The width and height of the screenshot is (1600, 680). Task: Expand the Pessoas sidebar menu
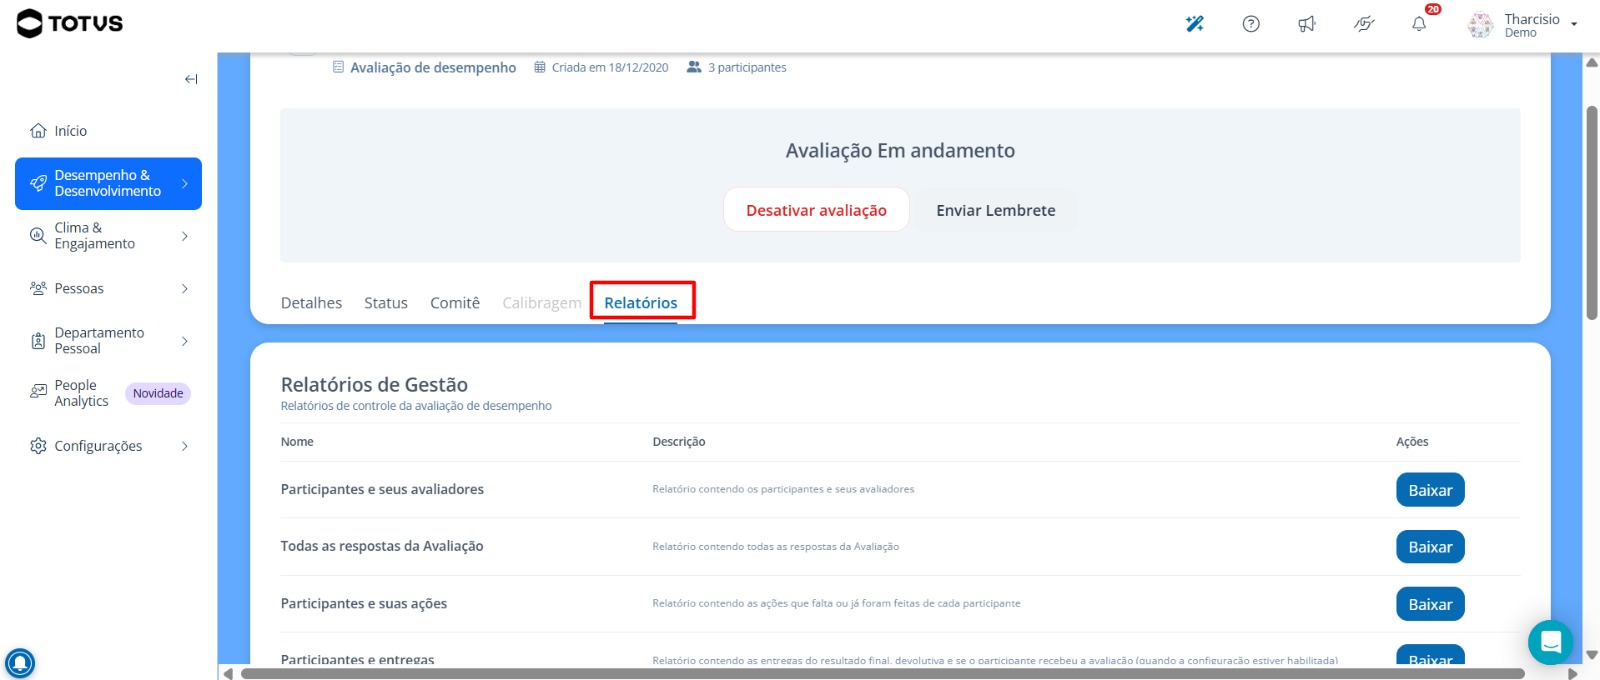[x=108, y=289]
